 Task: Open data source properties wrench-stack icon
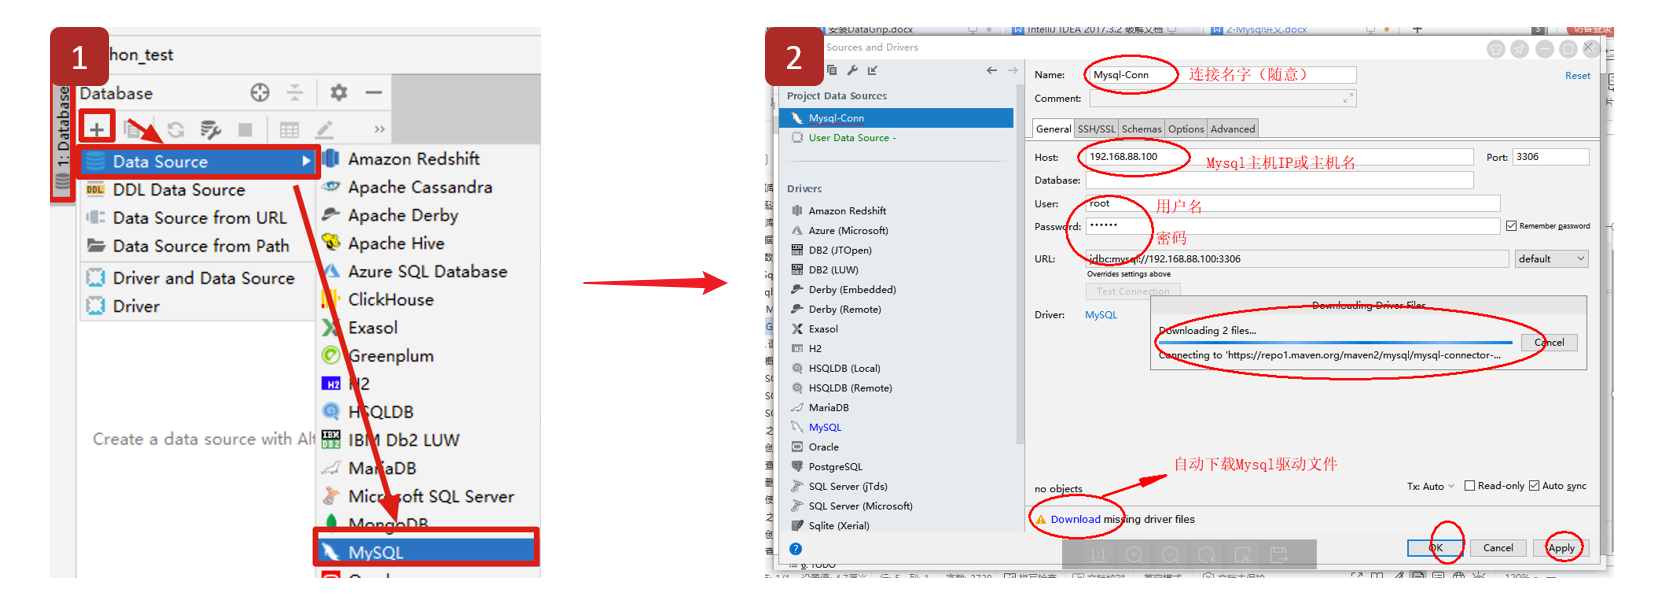click(210, 130)
